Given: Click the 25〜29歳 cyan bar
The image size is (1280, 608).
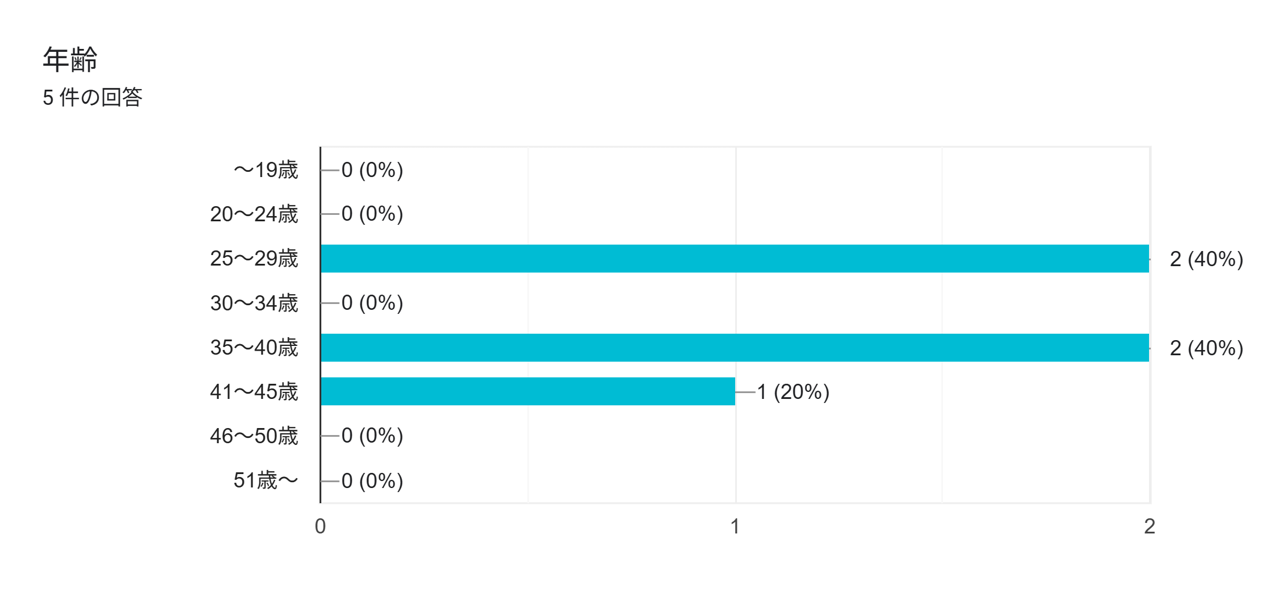Looking at the screenshot, I should point(734,259).
